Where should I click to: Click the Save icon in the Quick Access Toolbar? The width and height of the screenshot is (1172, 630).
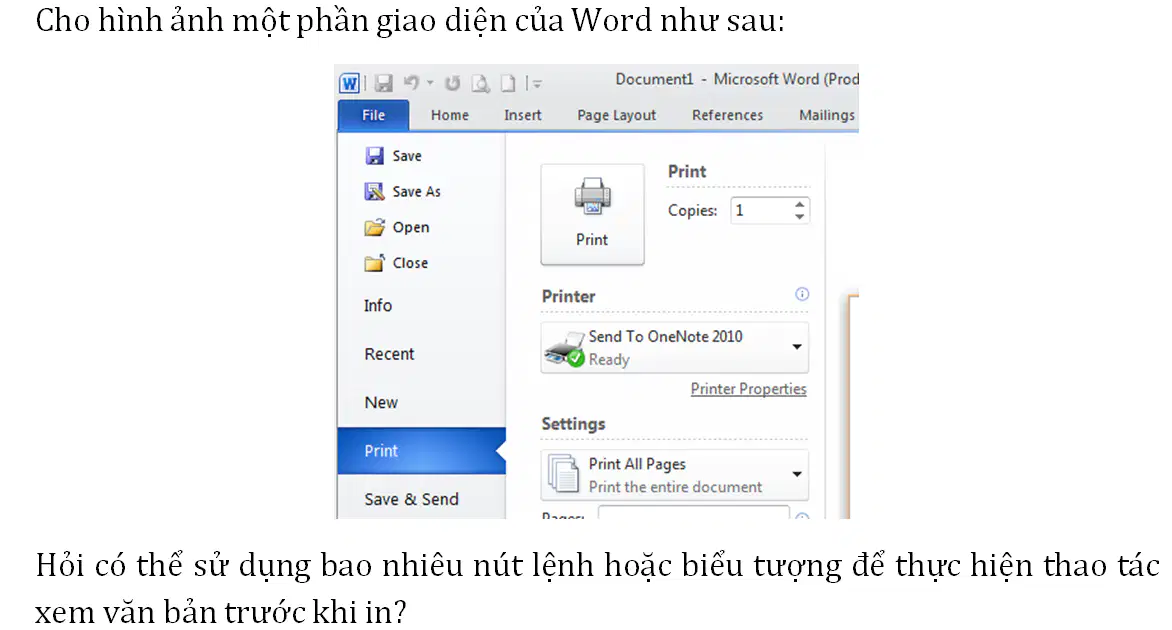click(x=383, y=83)
